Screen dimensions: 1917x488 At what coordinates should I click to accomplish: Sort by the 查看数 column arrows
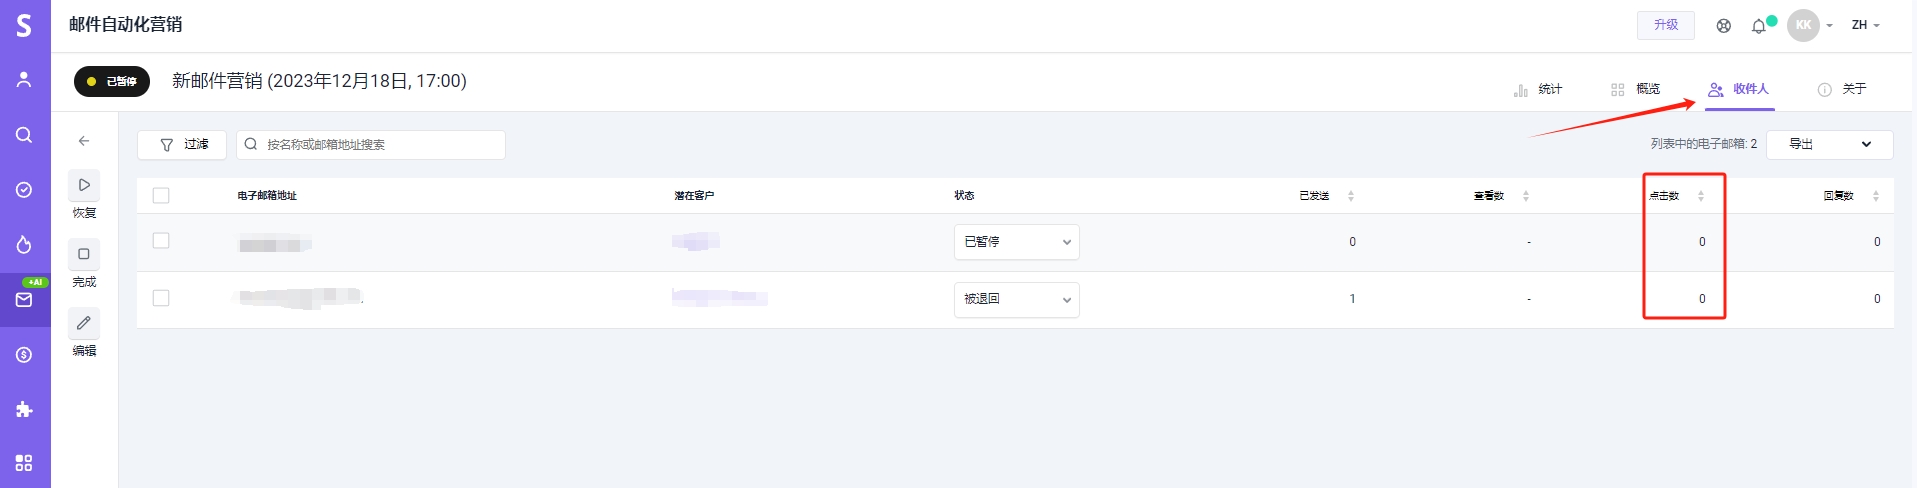coord(1526,196)
